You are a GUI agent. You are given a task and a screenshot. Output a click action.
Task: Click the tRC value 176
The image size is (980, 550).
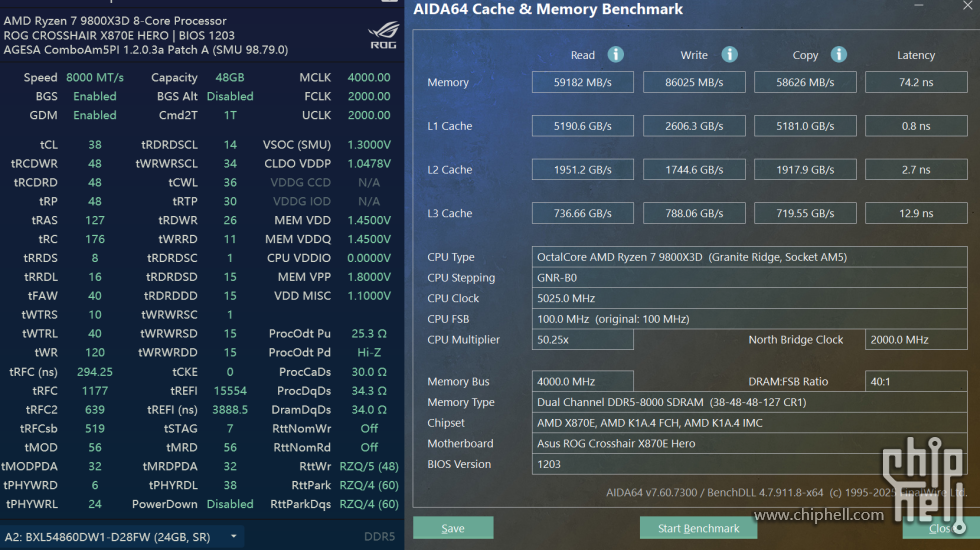tap(95, 239)
